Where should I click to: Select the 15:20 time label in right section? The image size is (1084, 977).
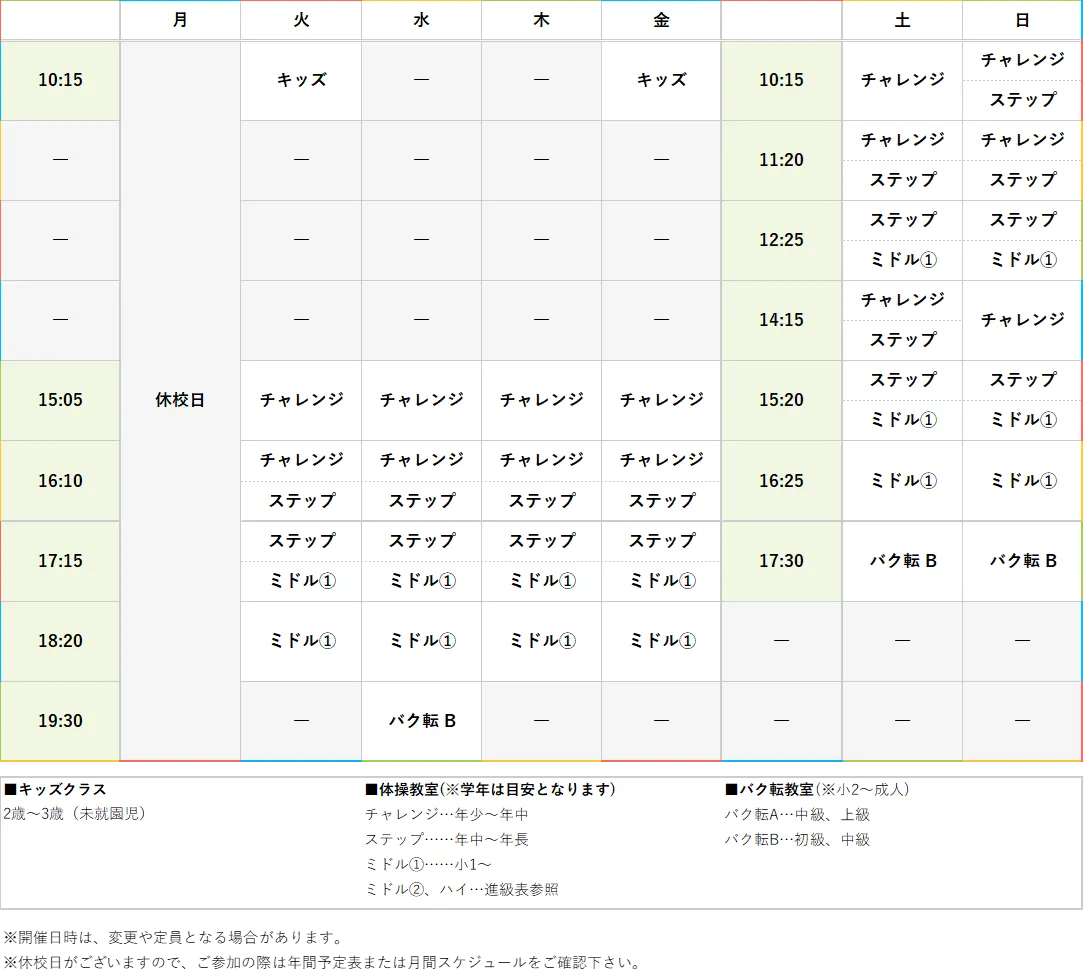tap(781, 400)
